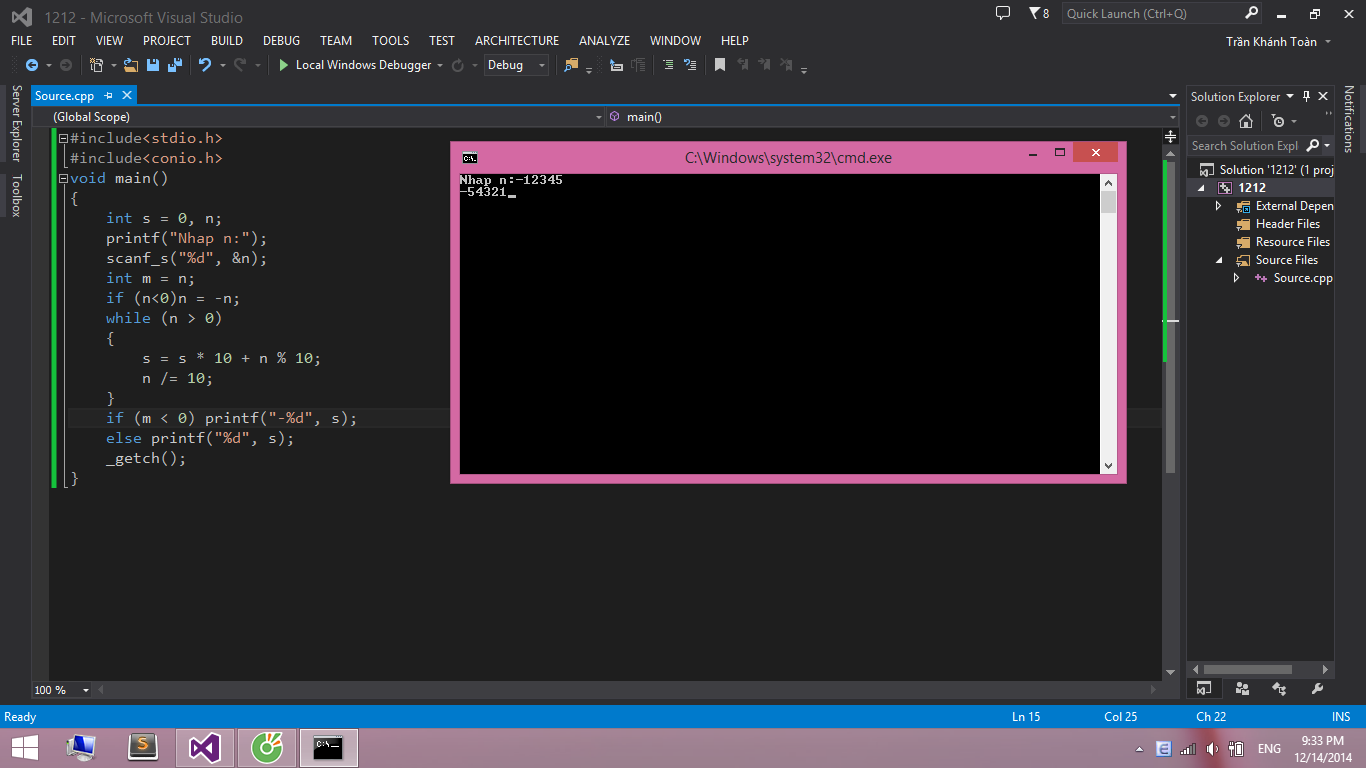The height and width of the screenshot is (768, 1366).
Task: Click the volume speaker tray icon
Action: point(1211,748)
